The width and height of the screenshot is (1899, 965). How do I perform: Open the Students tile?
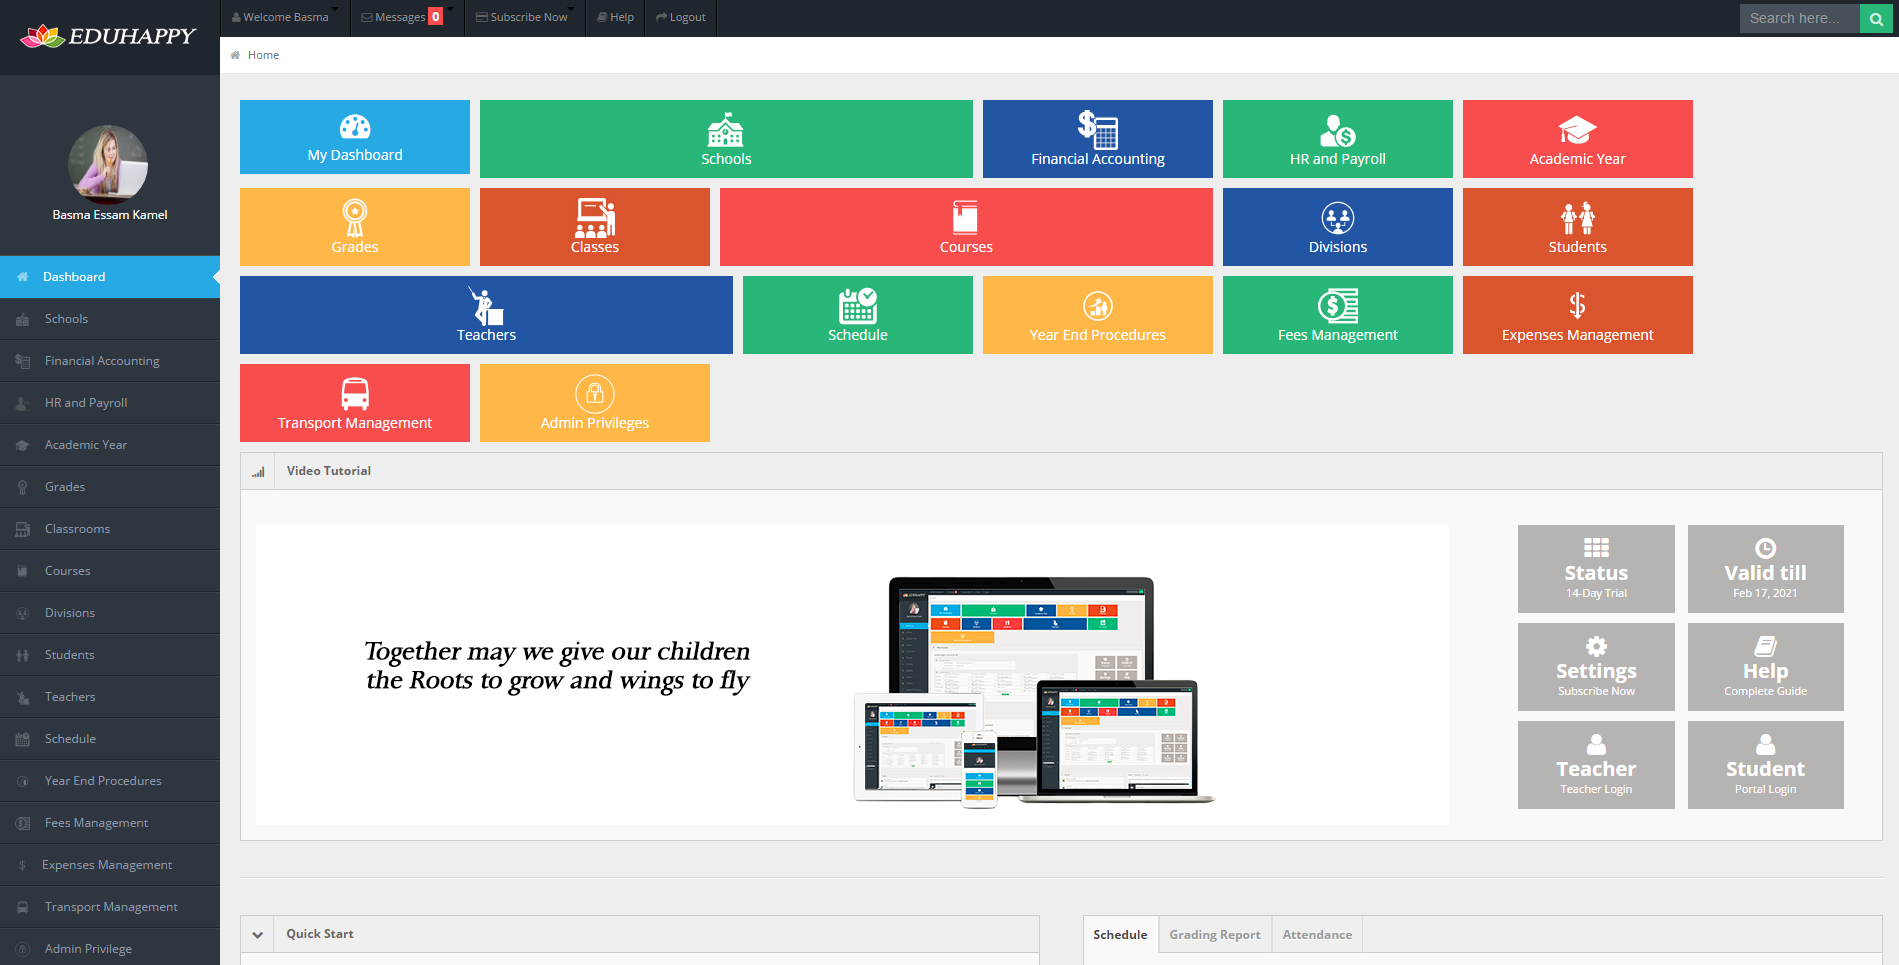1578,227
